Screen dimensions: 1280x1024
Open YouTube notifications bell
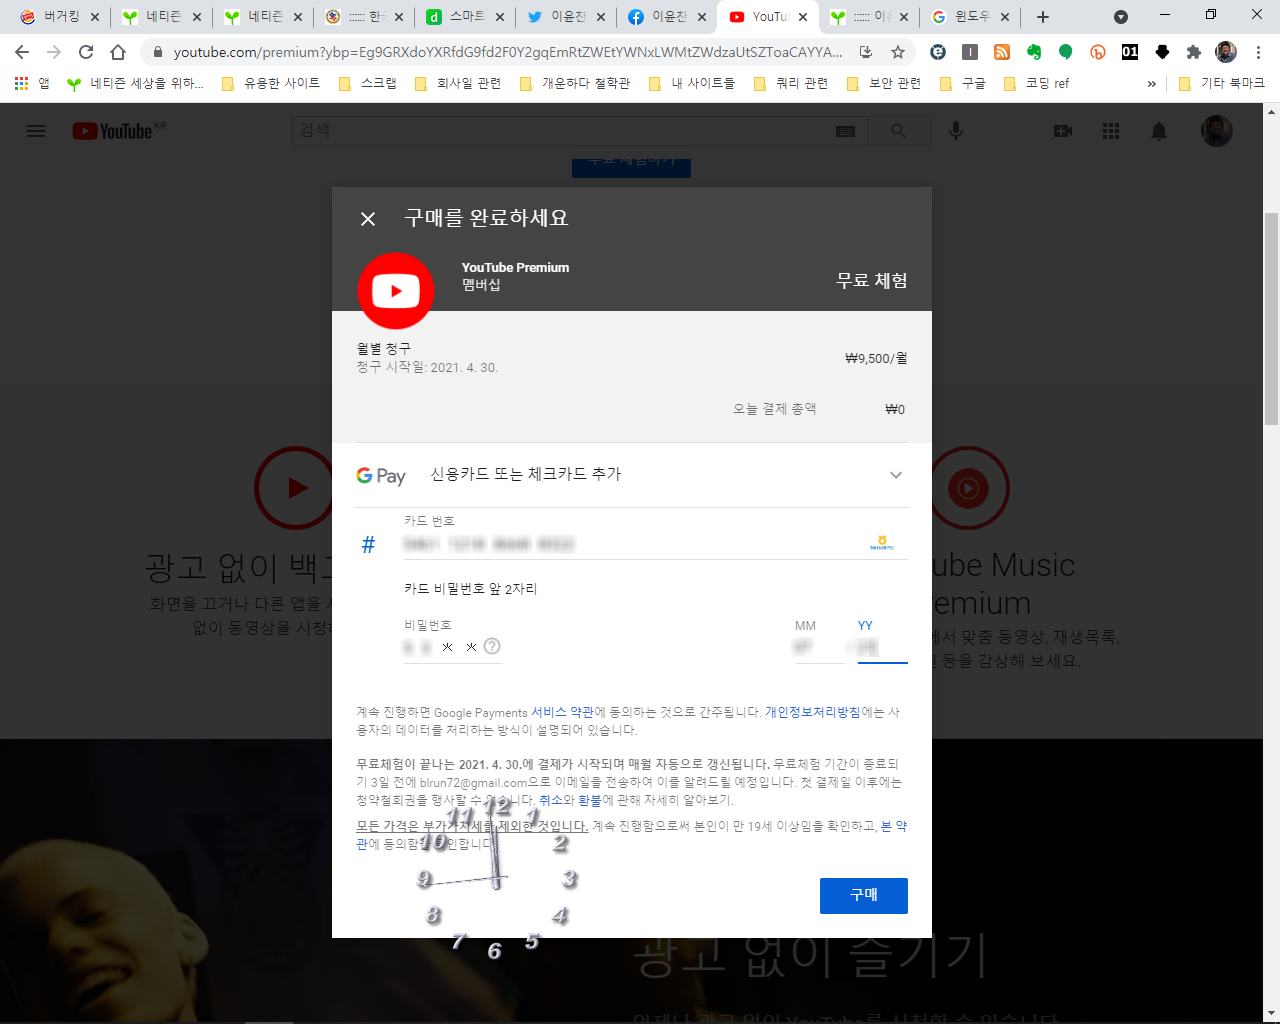point(1159,131)
